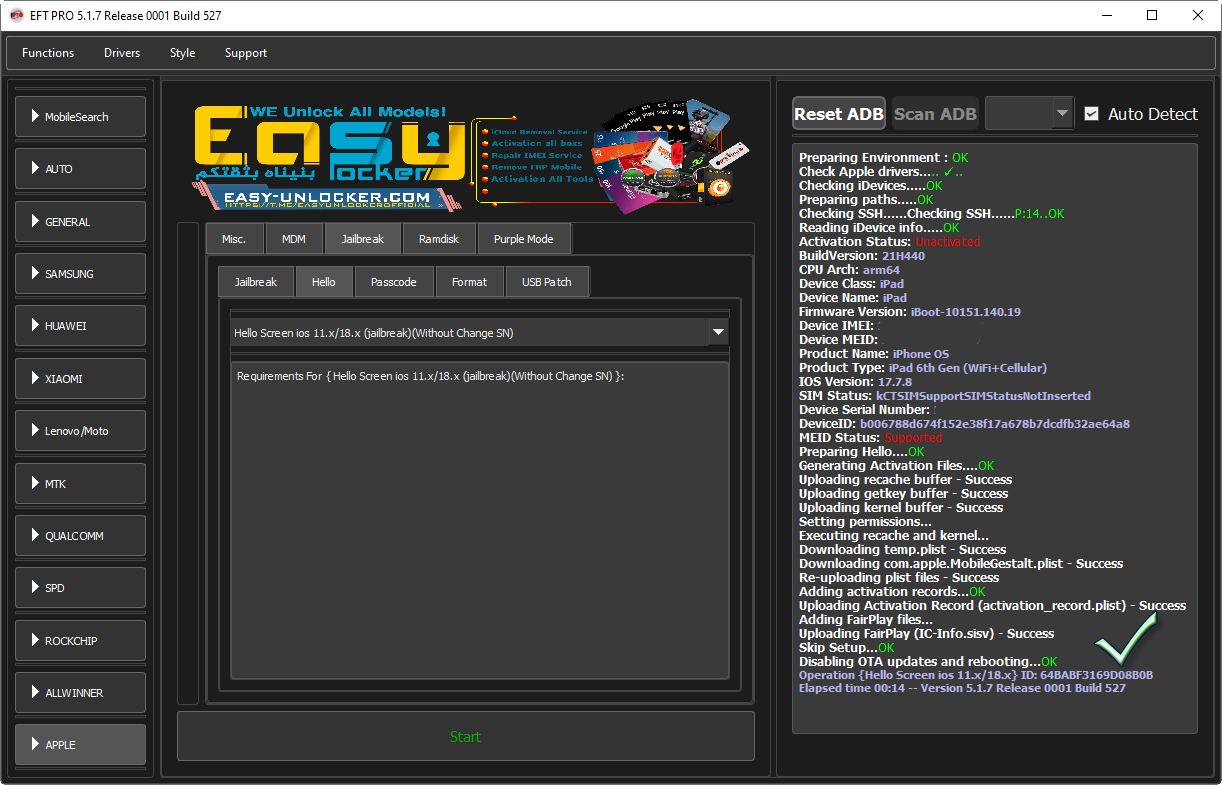Viewport: 1222px width, 785px height.
Task: Select the top-level Jailbreak tab
Action: [362, 239]
